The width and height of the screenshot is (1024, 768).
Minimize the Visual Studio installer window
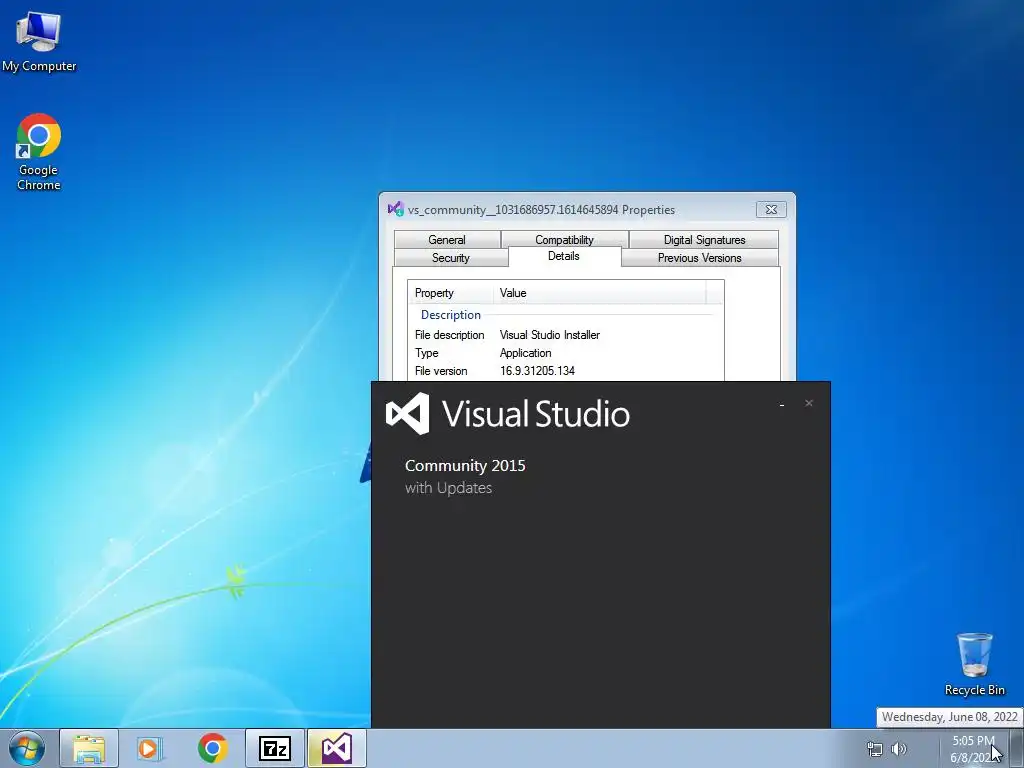782,404
